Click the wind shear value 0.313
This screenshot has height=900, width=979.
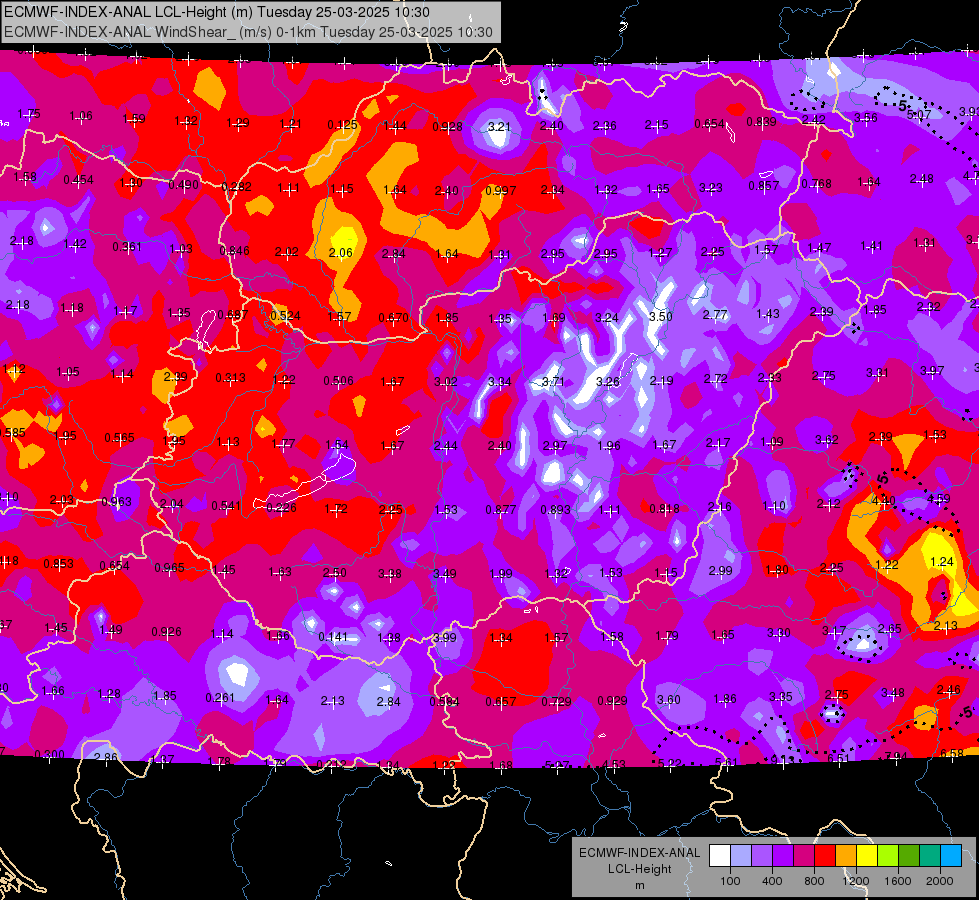[230, 378]
